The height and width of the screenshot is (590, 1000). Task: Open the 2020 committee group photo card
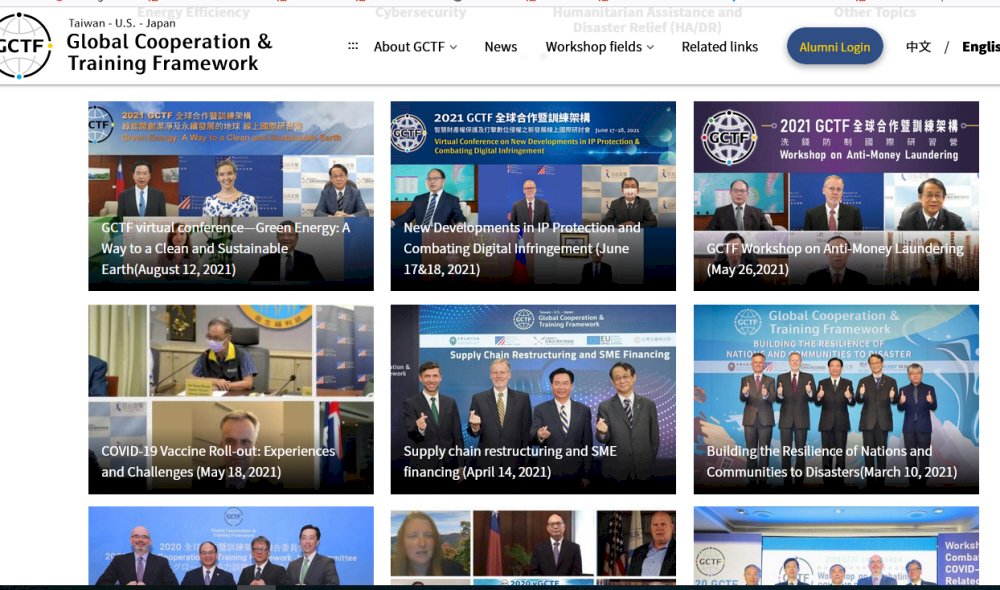click(x=231, y=546)
